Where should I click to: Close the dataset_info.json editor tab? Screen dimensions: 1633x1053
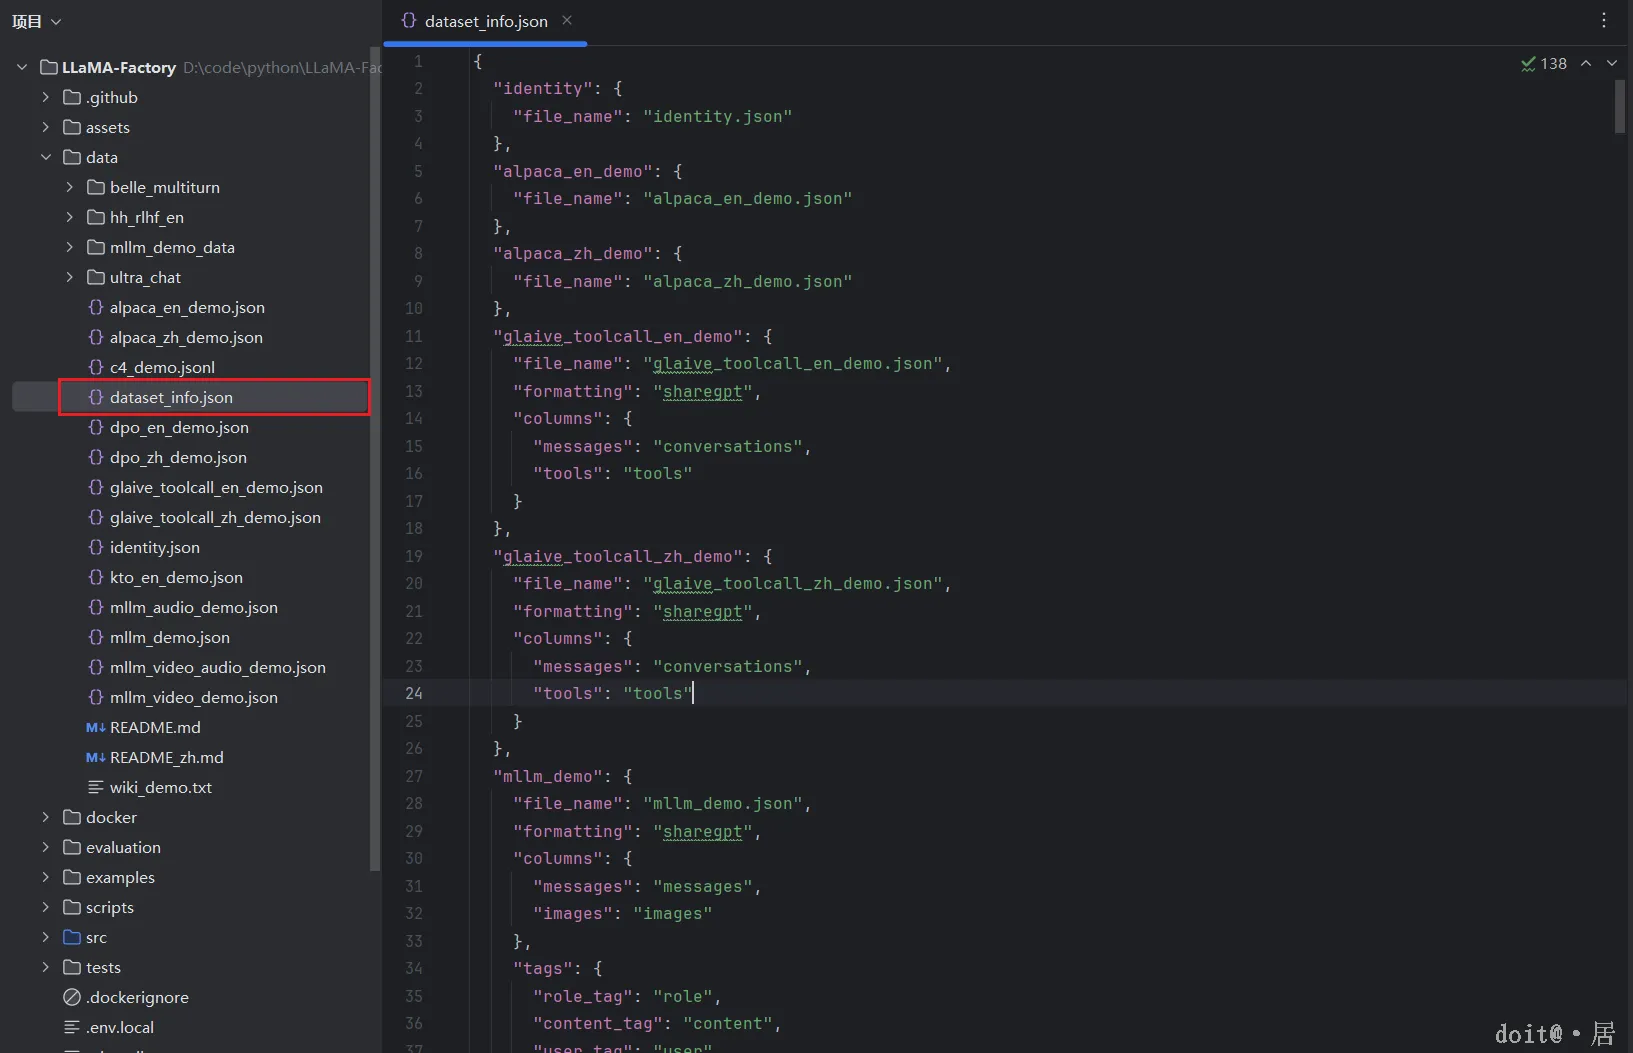point(567,21)
